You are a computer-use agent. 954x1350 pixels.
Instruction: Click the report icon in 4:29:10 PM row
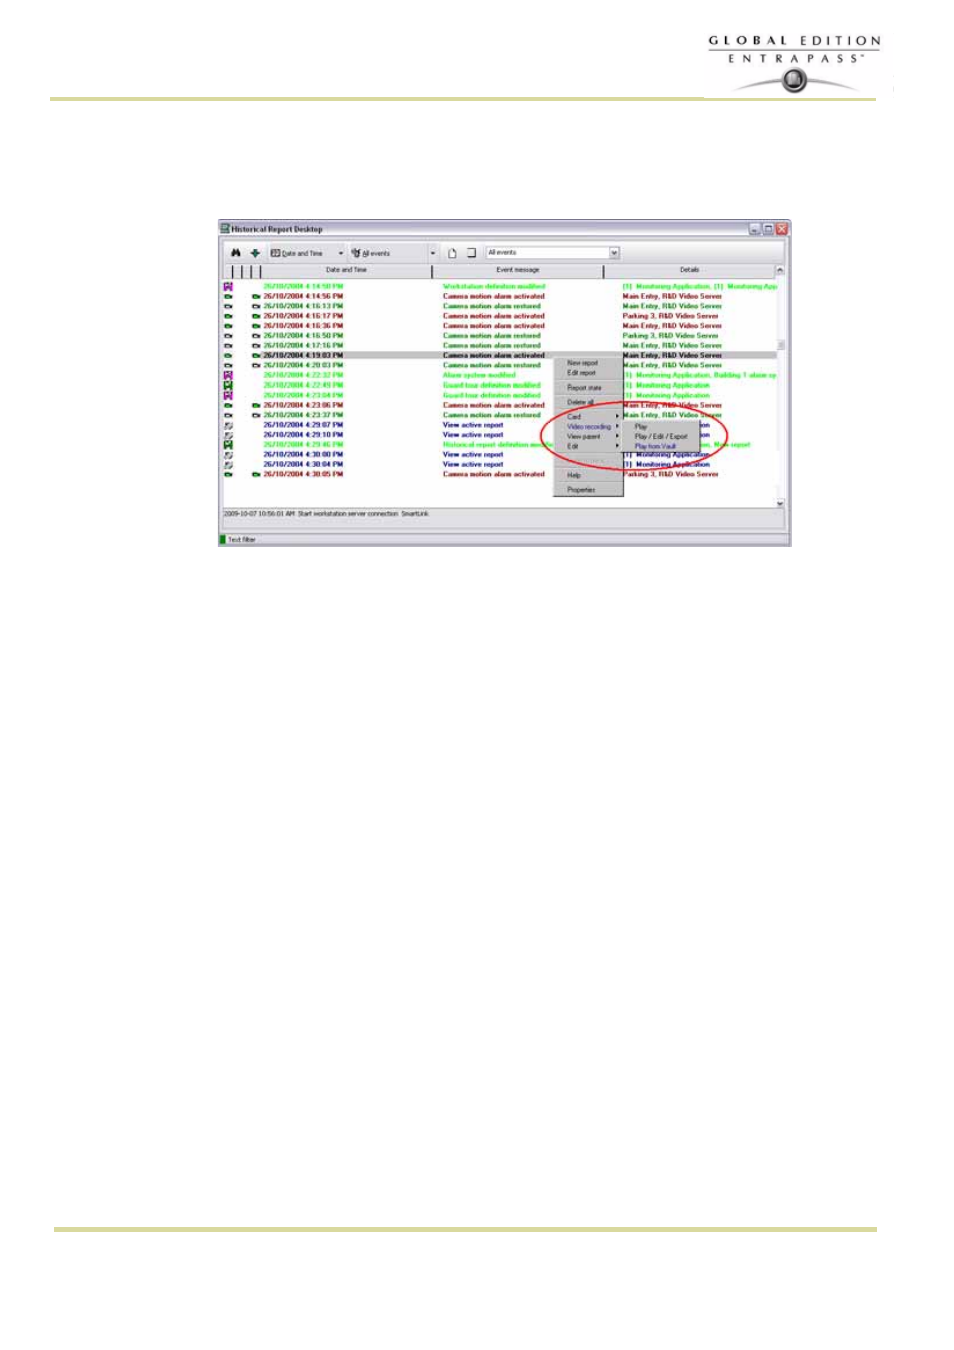(228, 435)
